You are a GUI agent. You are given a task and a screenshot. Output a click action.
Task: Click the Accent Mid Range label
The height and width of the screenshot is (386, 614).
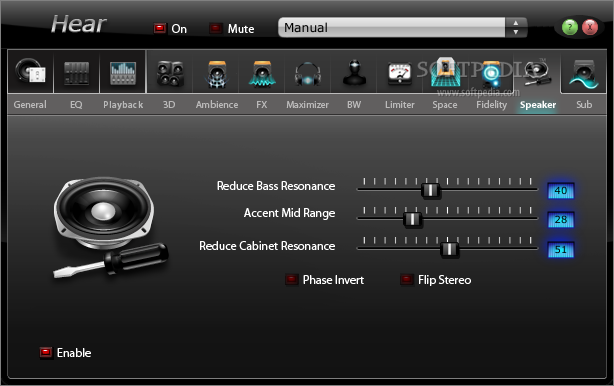pyautogui.click(x=289, y=213)
